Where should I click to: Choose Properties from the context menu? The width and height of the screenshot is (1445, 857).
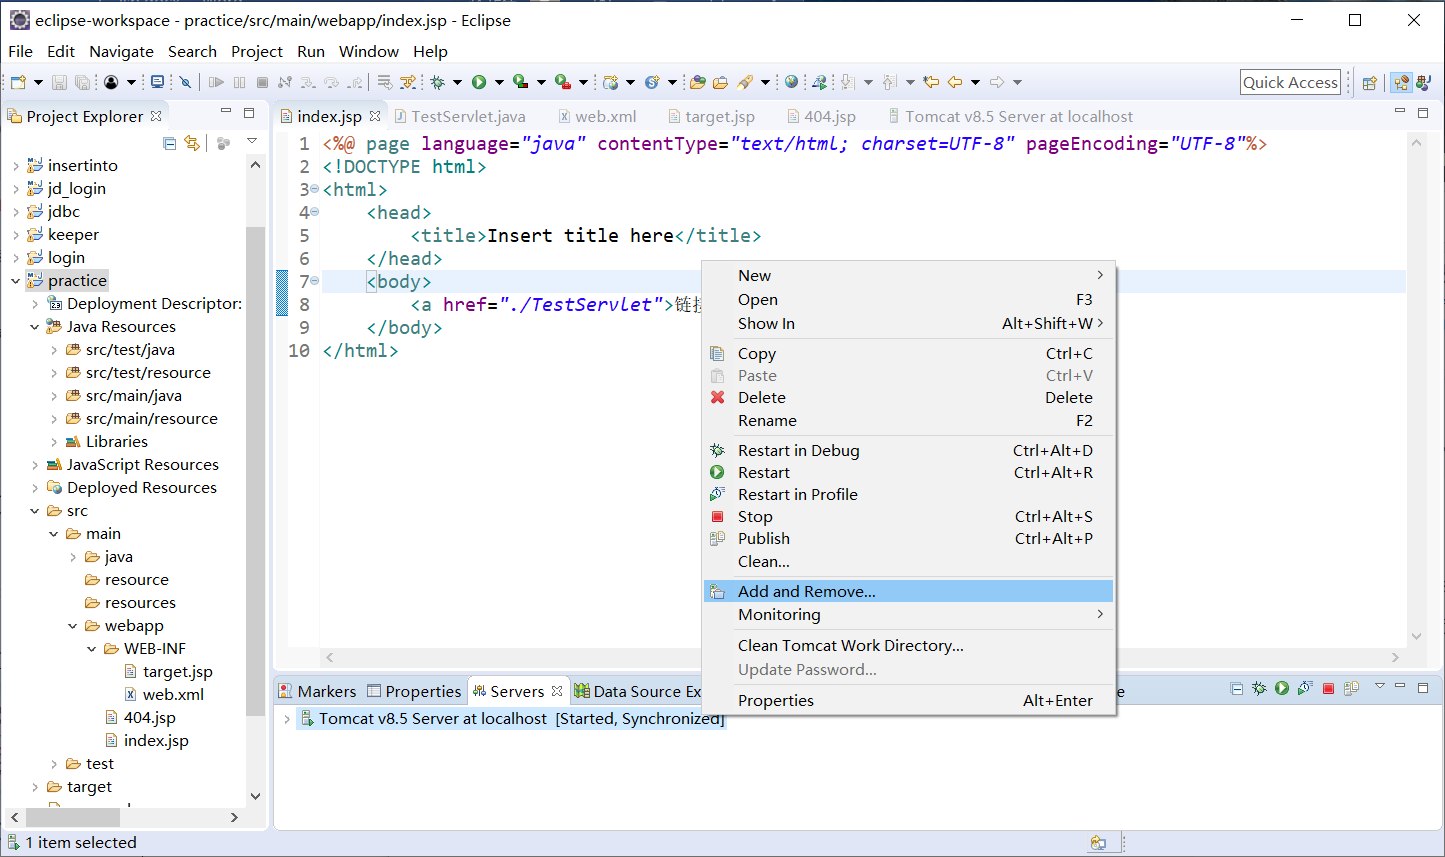[908, 700]
